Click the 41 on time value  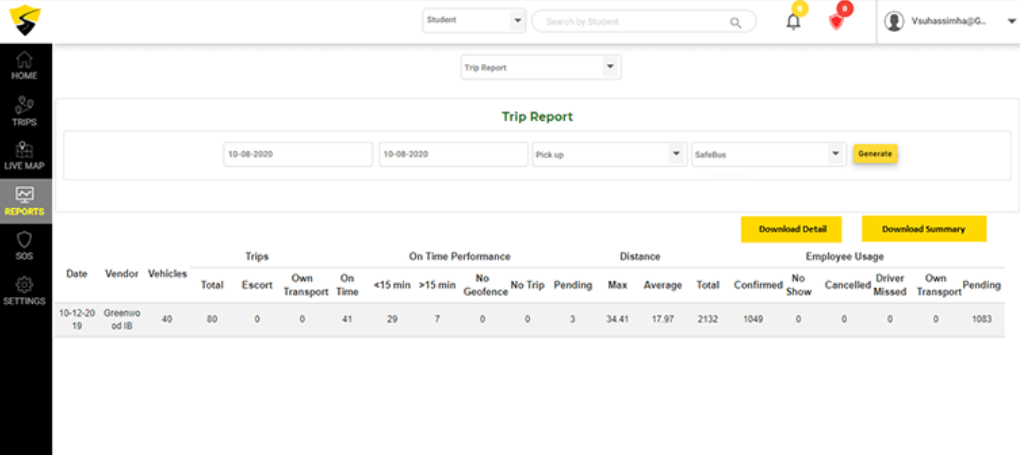(x=347, y=320)
